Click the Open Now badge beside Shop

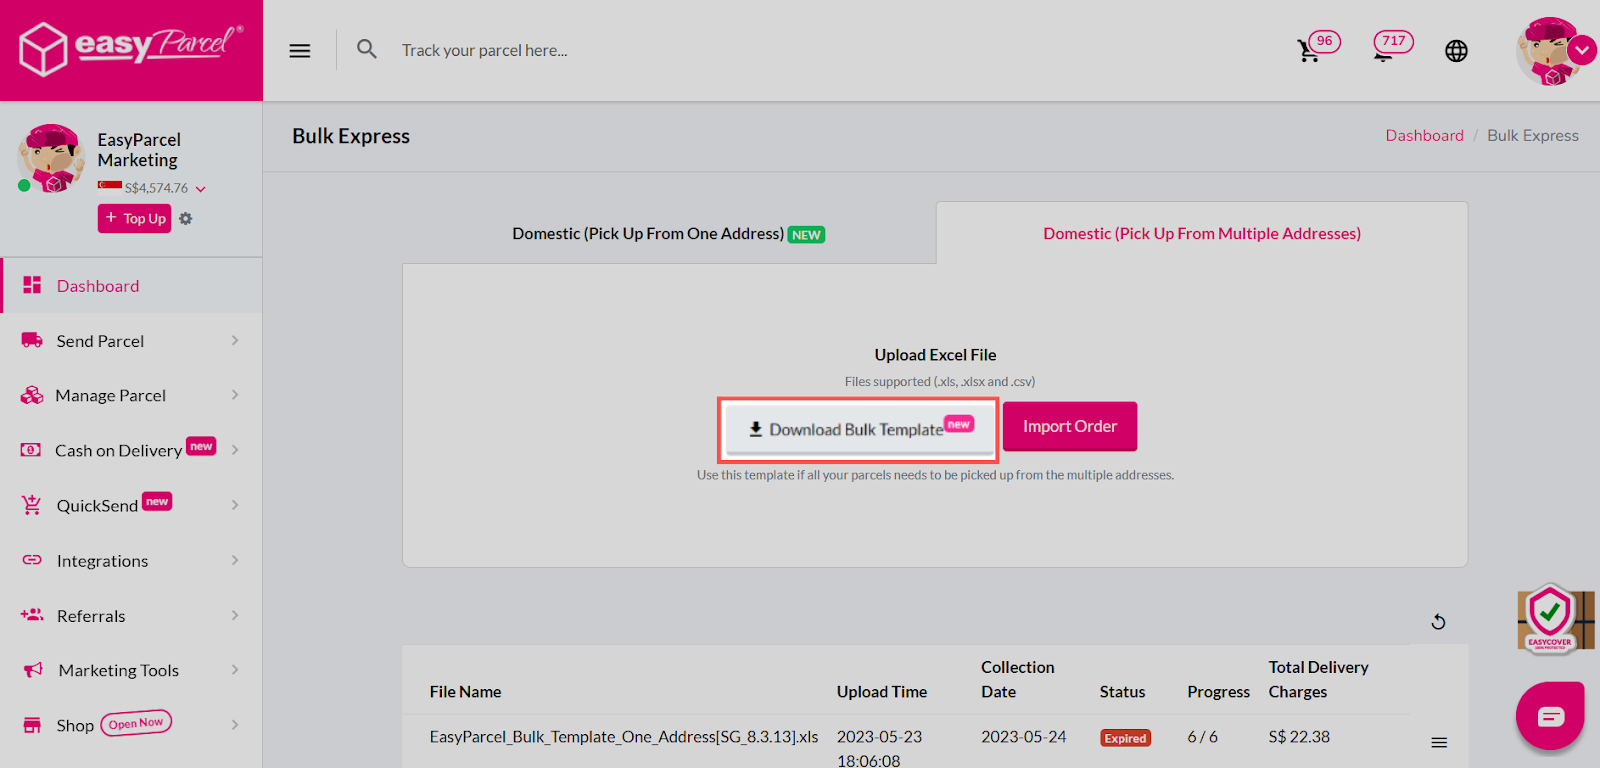coord(136,723)
